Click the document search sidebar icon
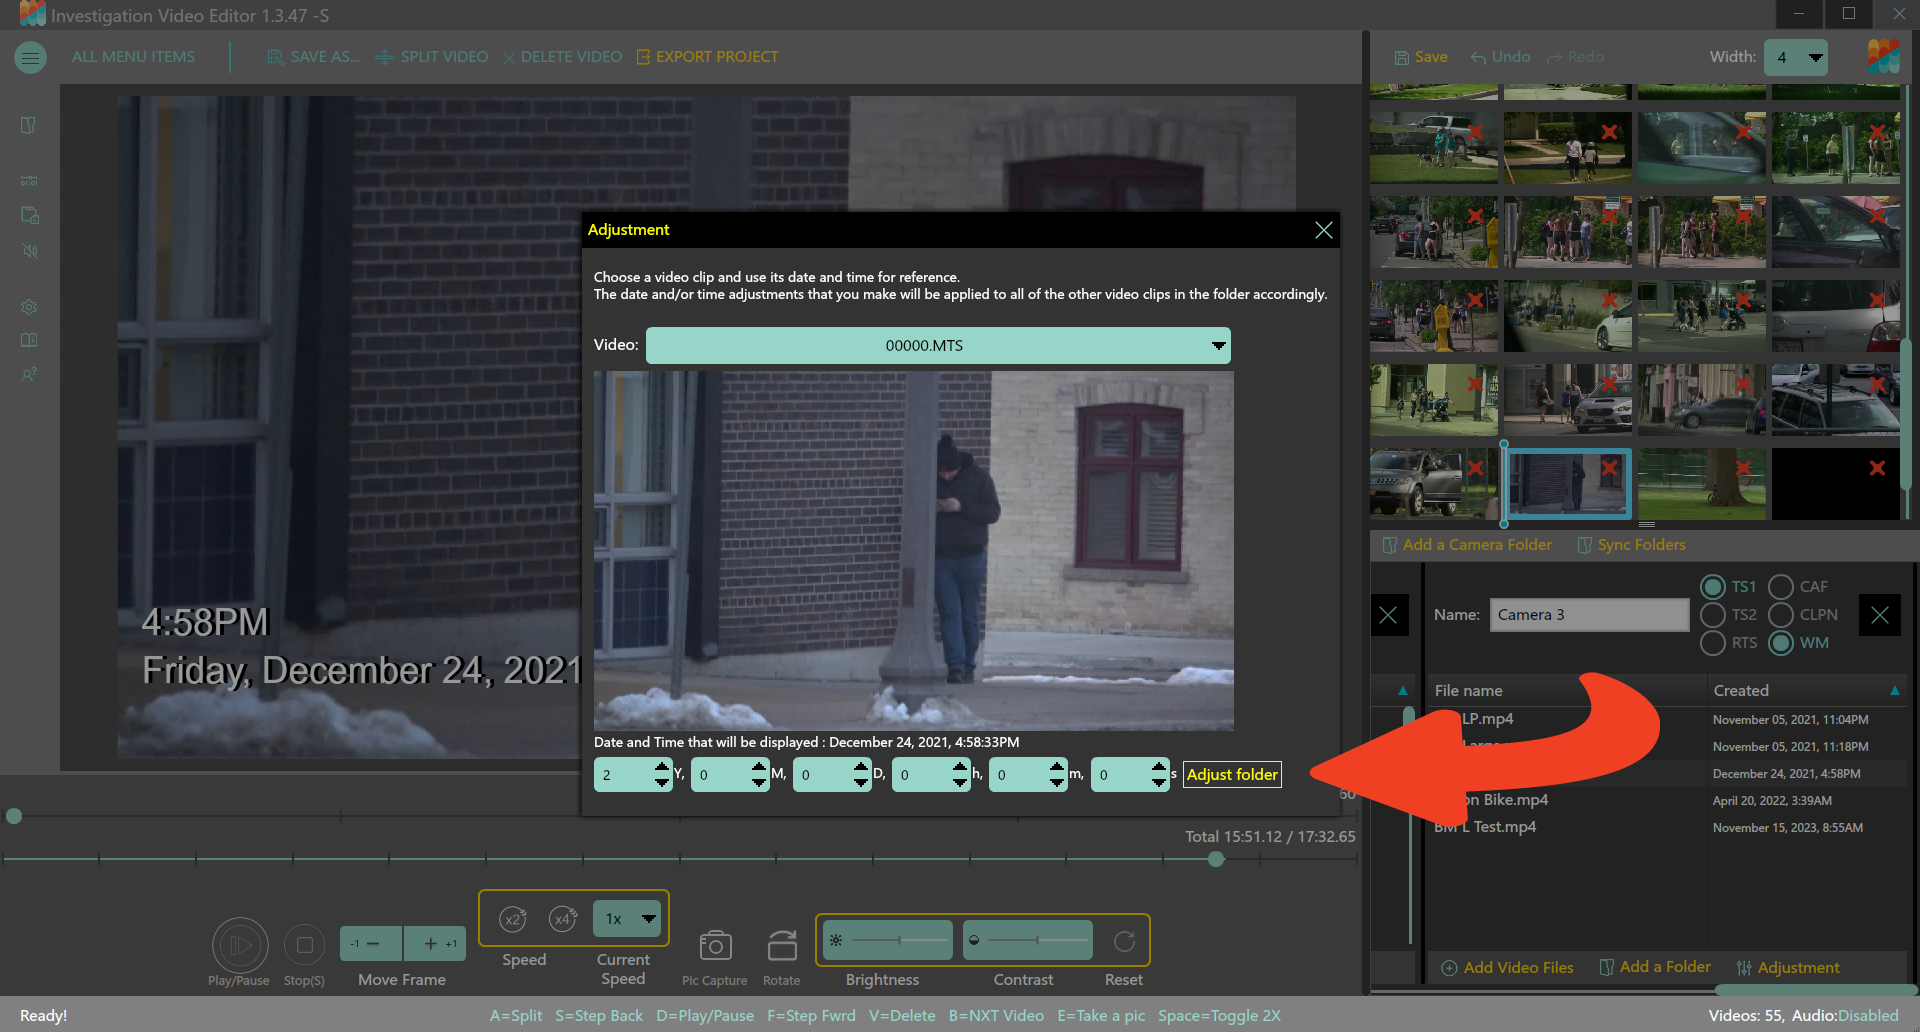1920x1032 pixels. pos(29,215)
